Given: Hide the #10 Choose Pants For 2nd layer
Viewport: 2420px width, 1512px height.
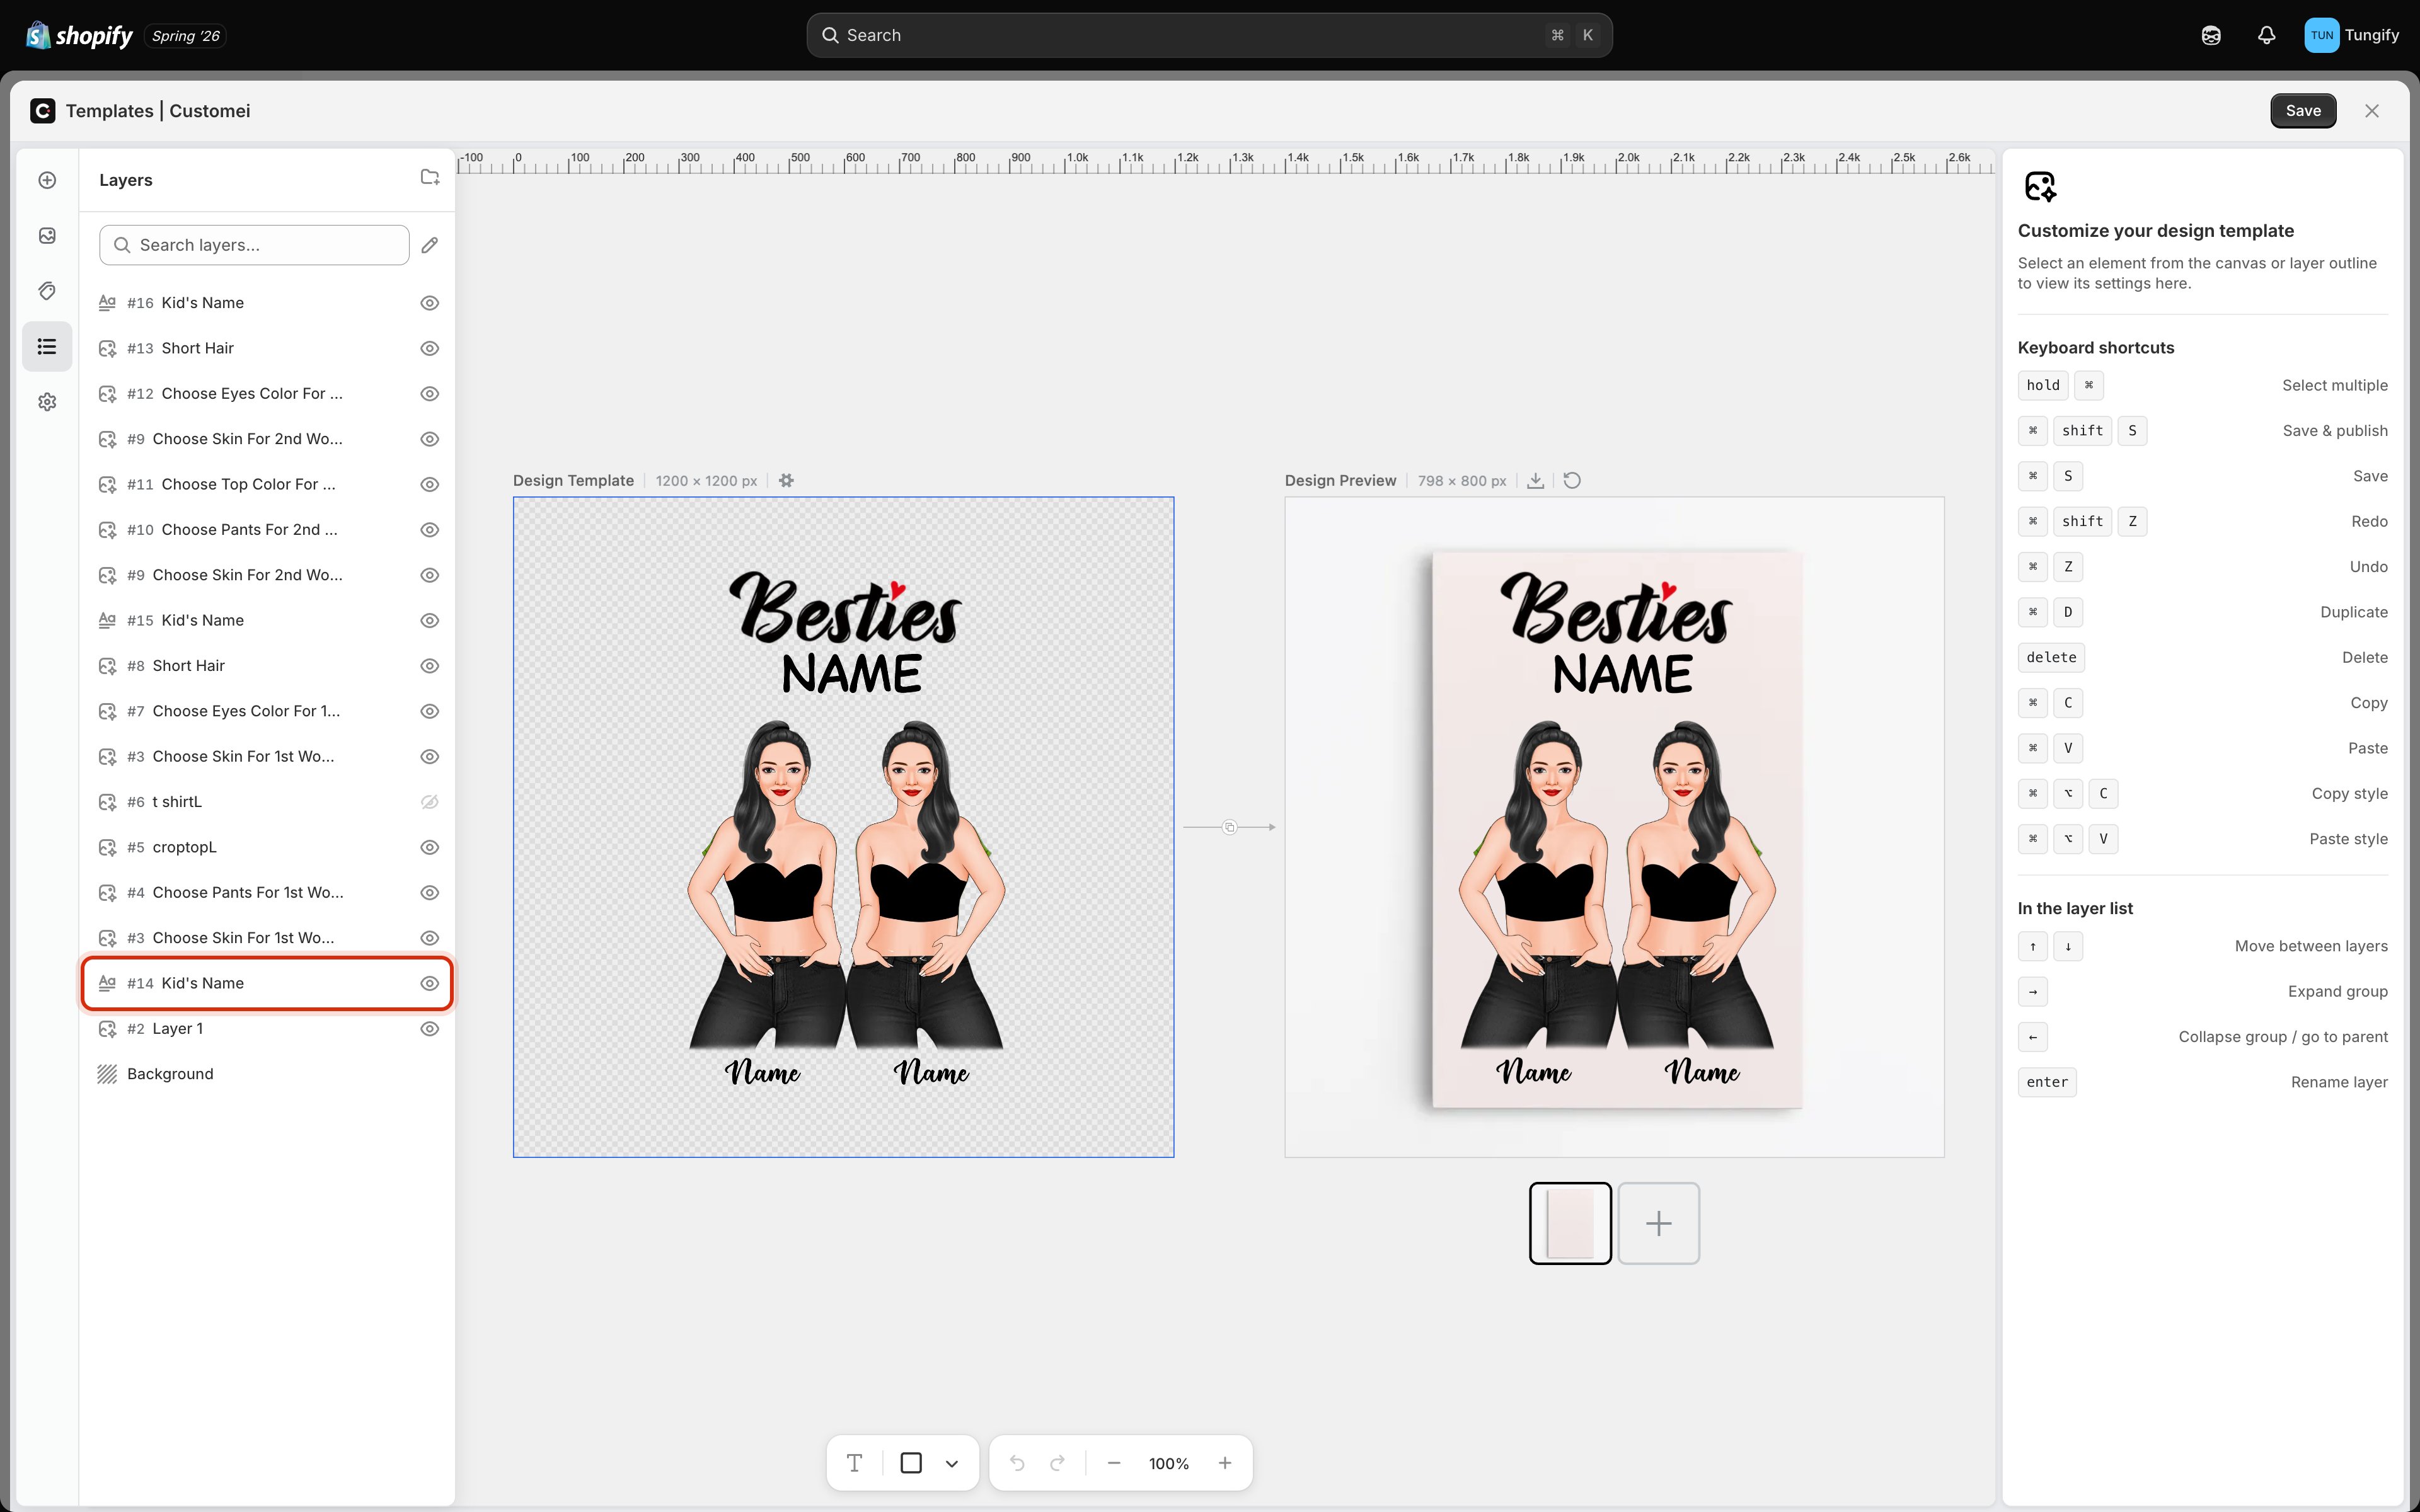Looking at the screenshot, I should point(430,530).
